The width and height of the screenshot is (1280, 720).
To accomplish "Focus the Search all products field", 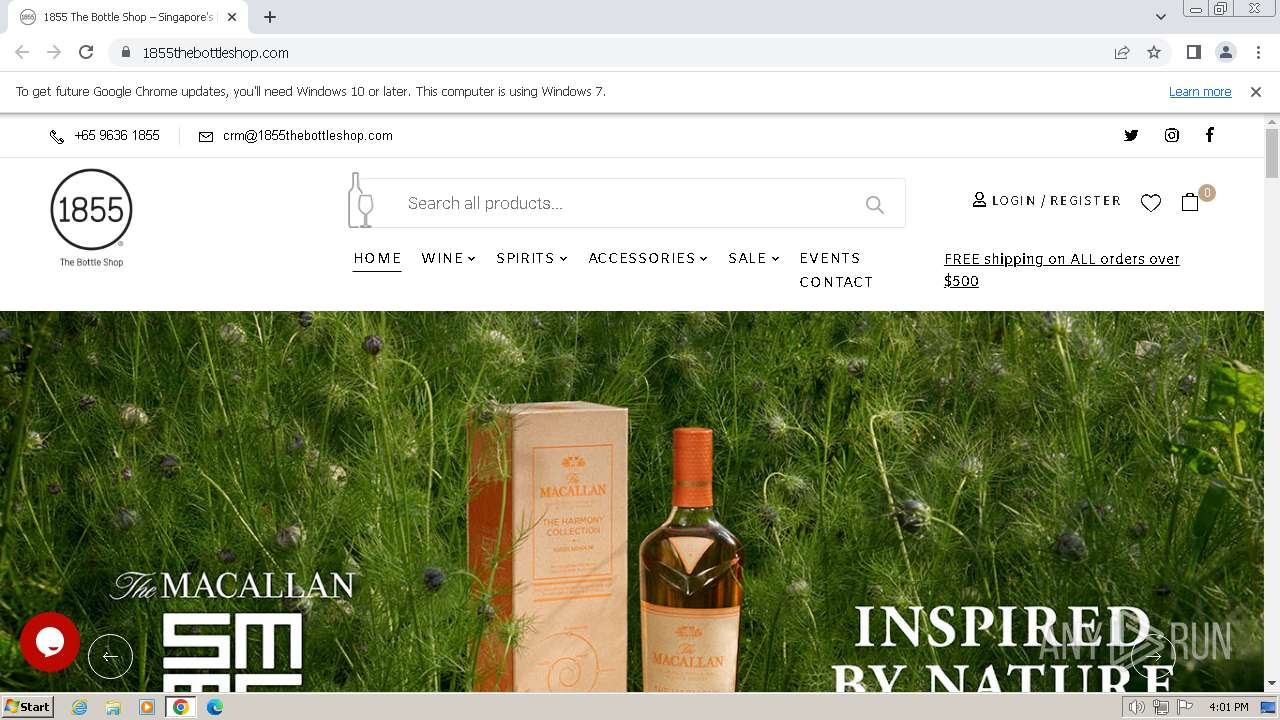I will (625, 203).
